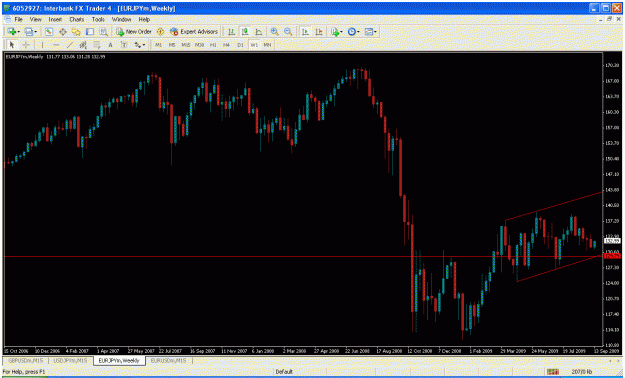Select the Cursor arrow tool
Image resolution: width=625 pixels, height=378 pixels.
click(12, 45)
